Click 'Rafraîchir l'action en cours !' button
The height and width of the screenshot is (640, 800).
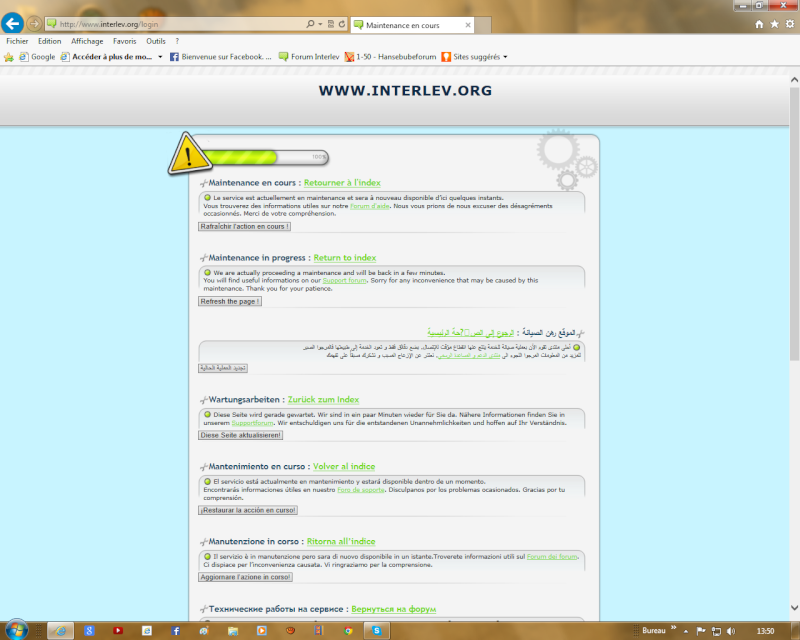[x=244, y=226]
